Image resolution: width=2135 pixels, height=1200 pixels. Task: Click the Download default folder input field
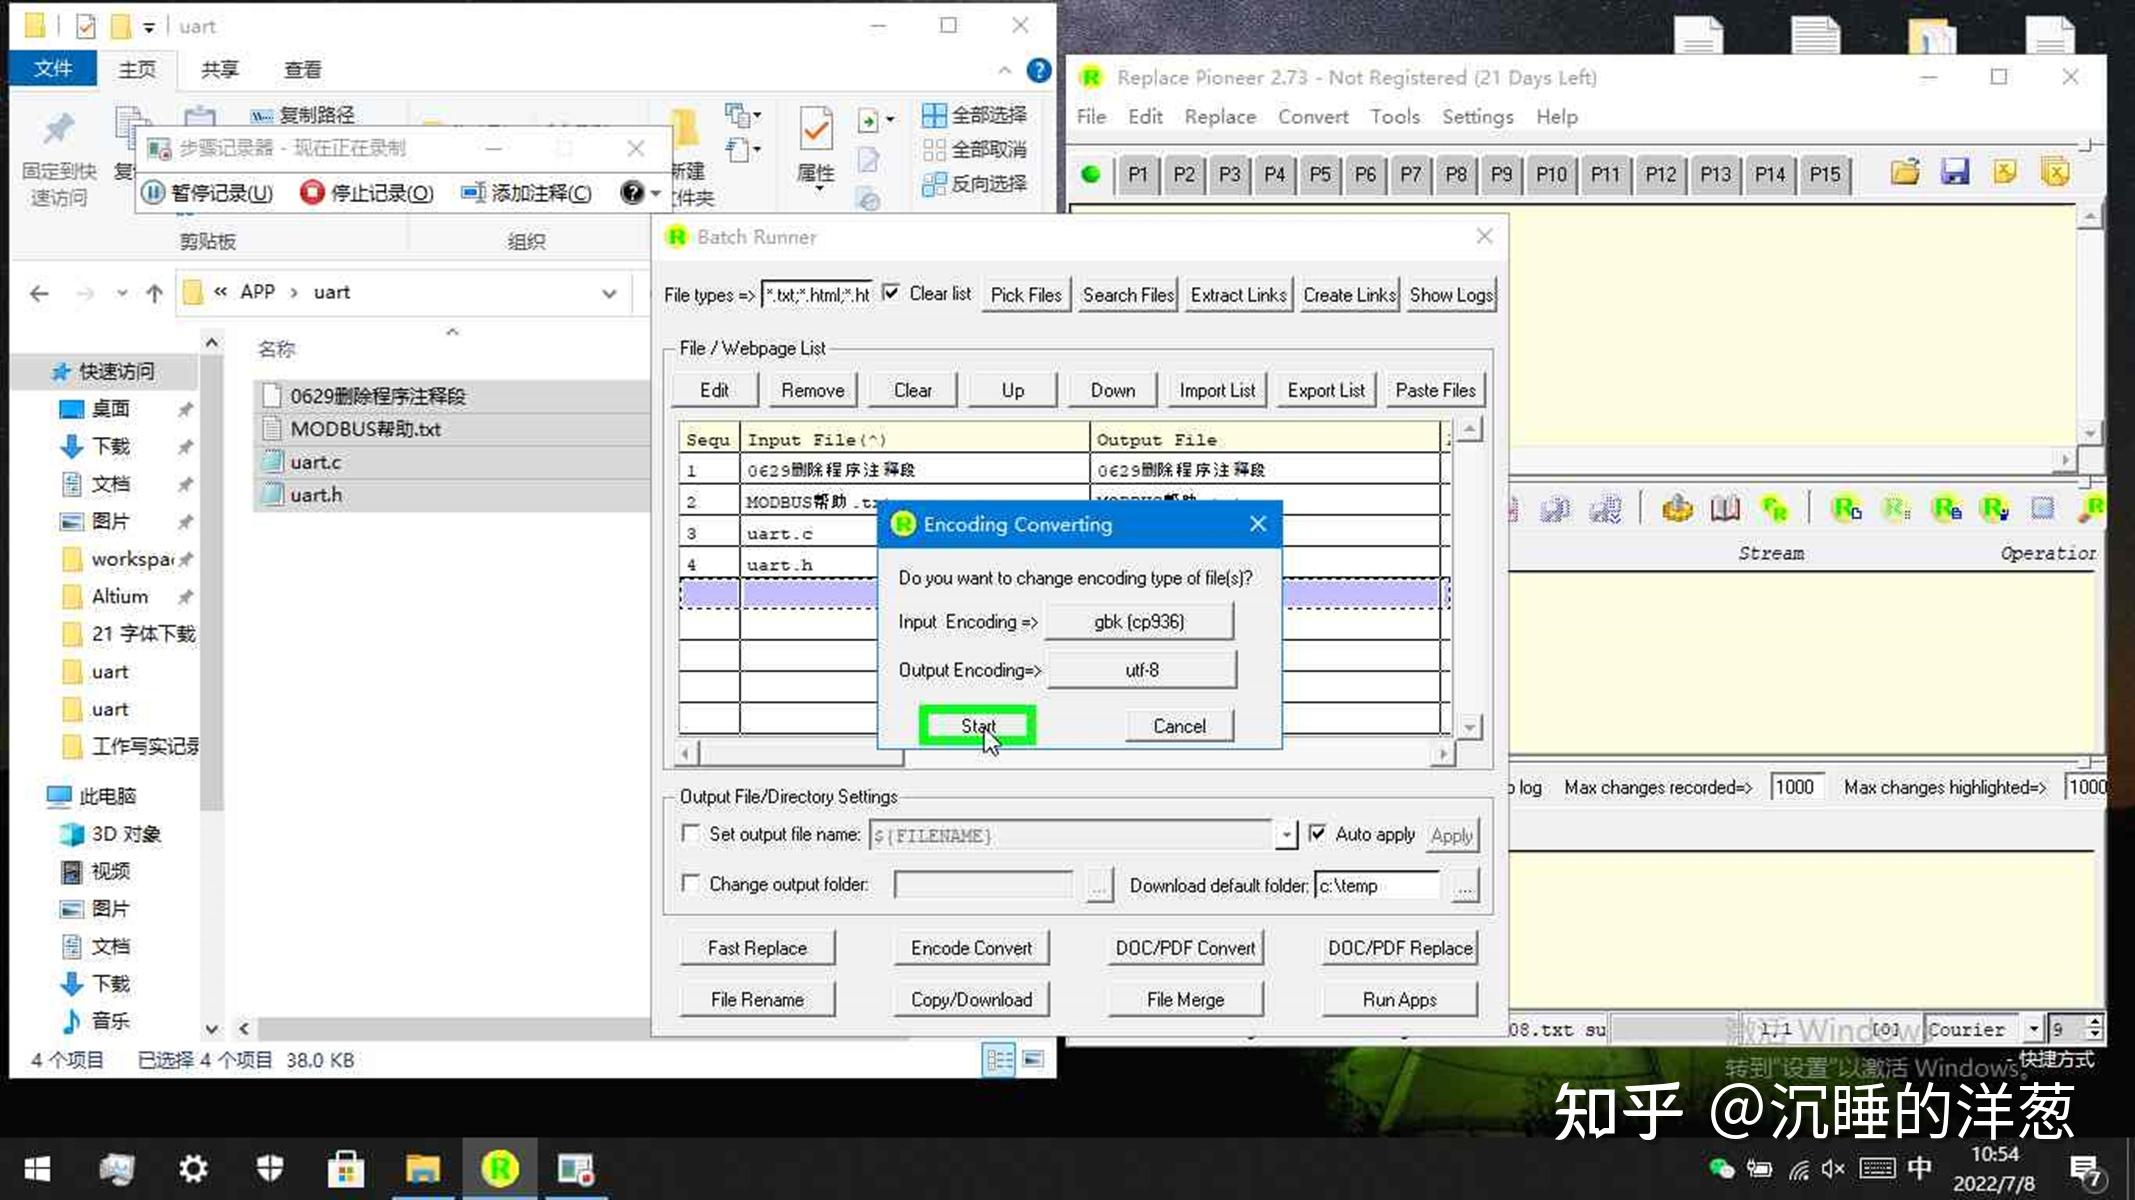point(1376,886)
